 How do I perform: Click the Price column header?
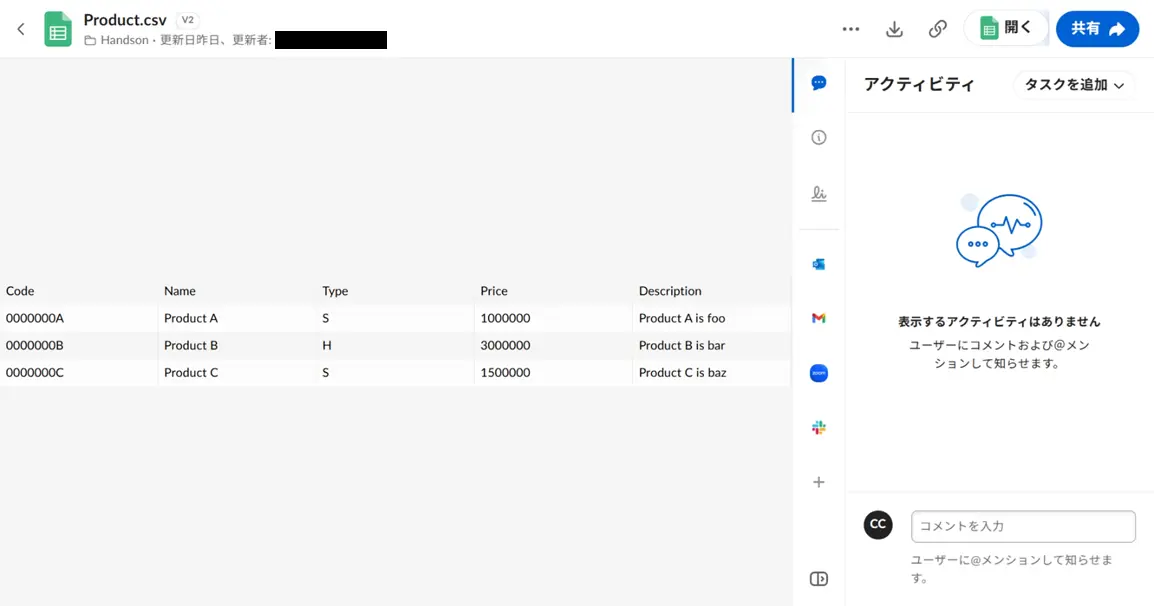click(553, 291)
